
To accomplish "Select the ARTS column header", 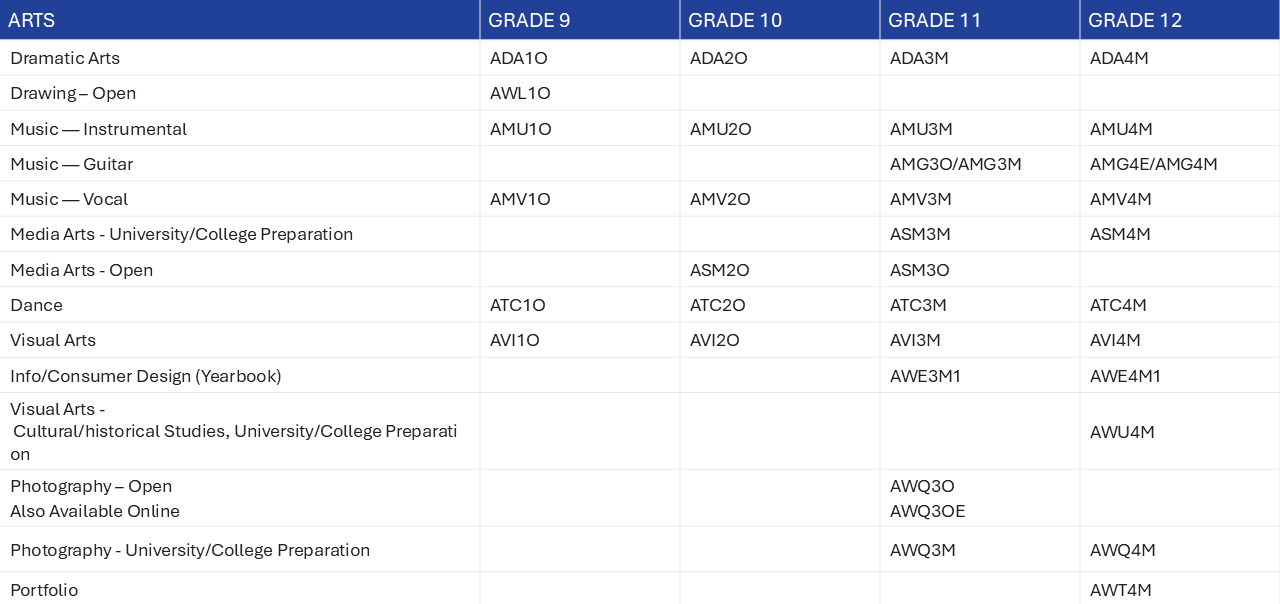I will click(x=240, y=20).
